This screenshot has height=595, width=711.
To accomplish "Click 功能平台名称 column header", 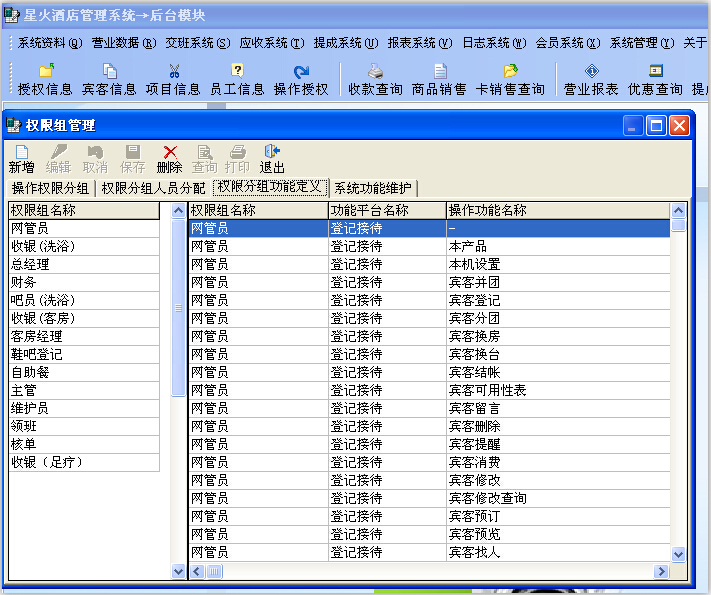I will (x=387, y=210).
